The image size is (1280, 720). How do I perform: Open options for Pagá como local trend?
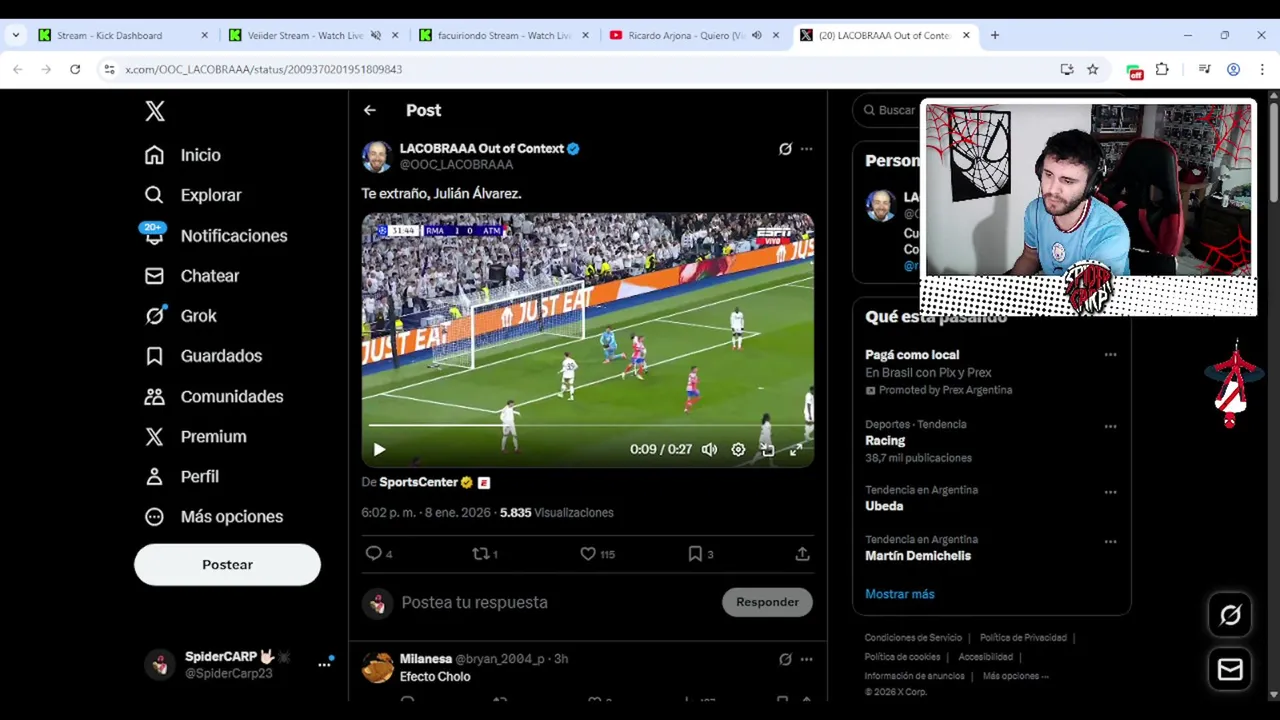[x=1110, y=355]
